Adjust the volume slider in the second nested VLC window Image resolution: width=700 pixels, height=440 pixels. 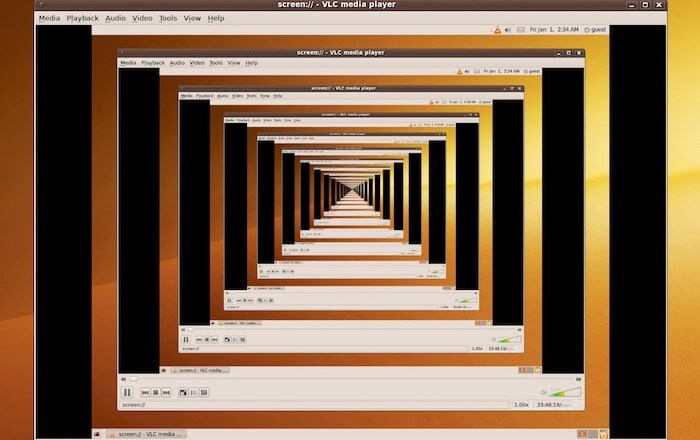(x=509, y=340)
